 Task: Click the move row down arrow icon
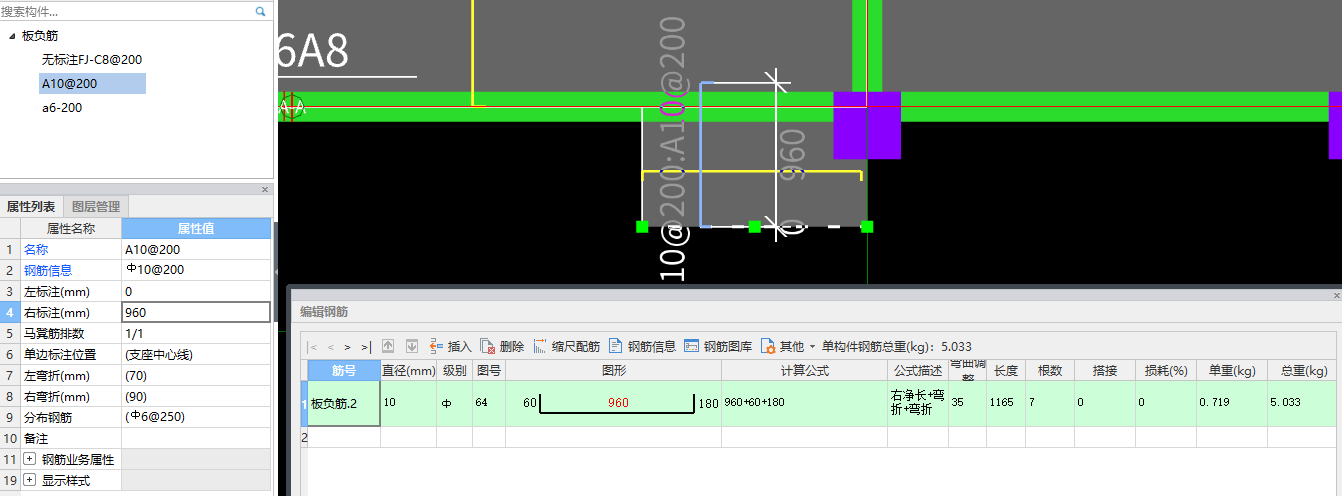pos(411,347)
